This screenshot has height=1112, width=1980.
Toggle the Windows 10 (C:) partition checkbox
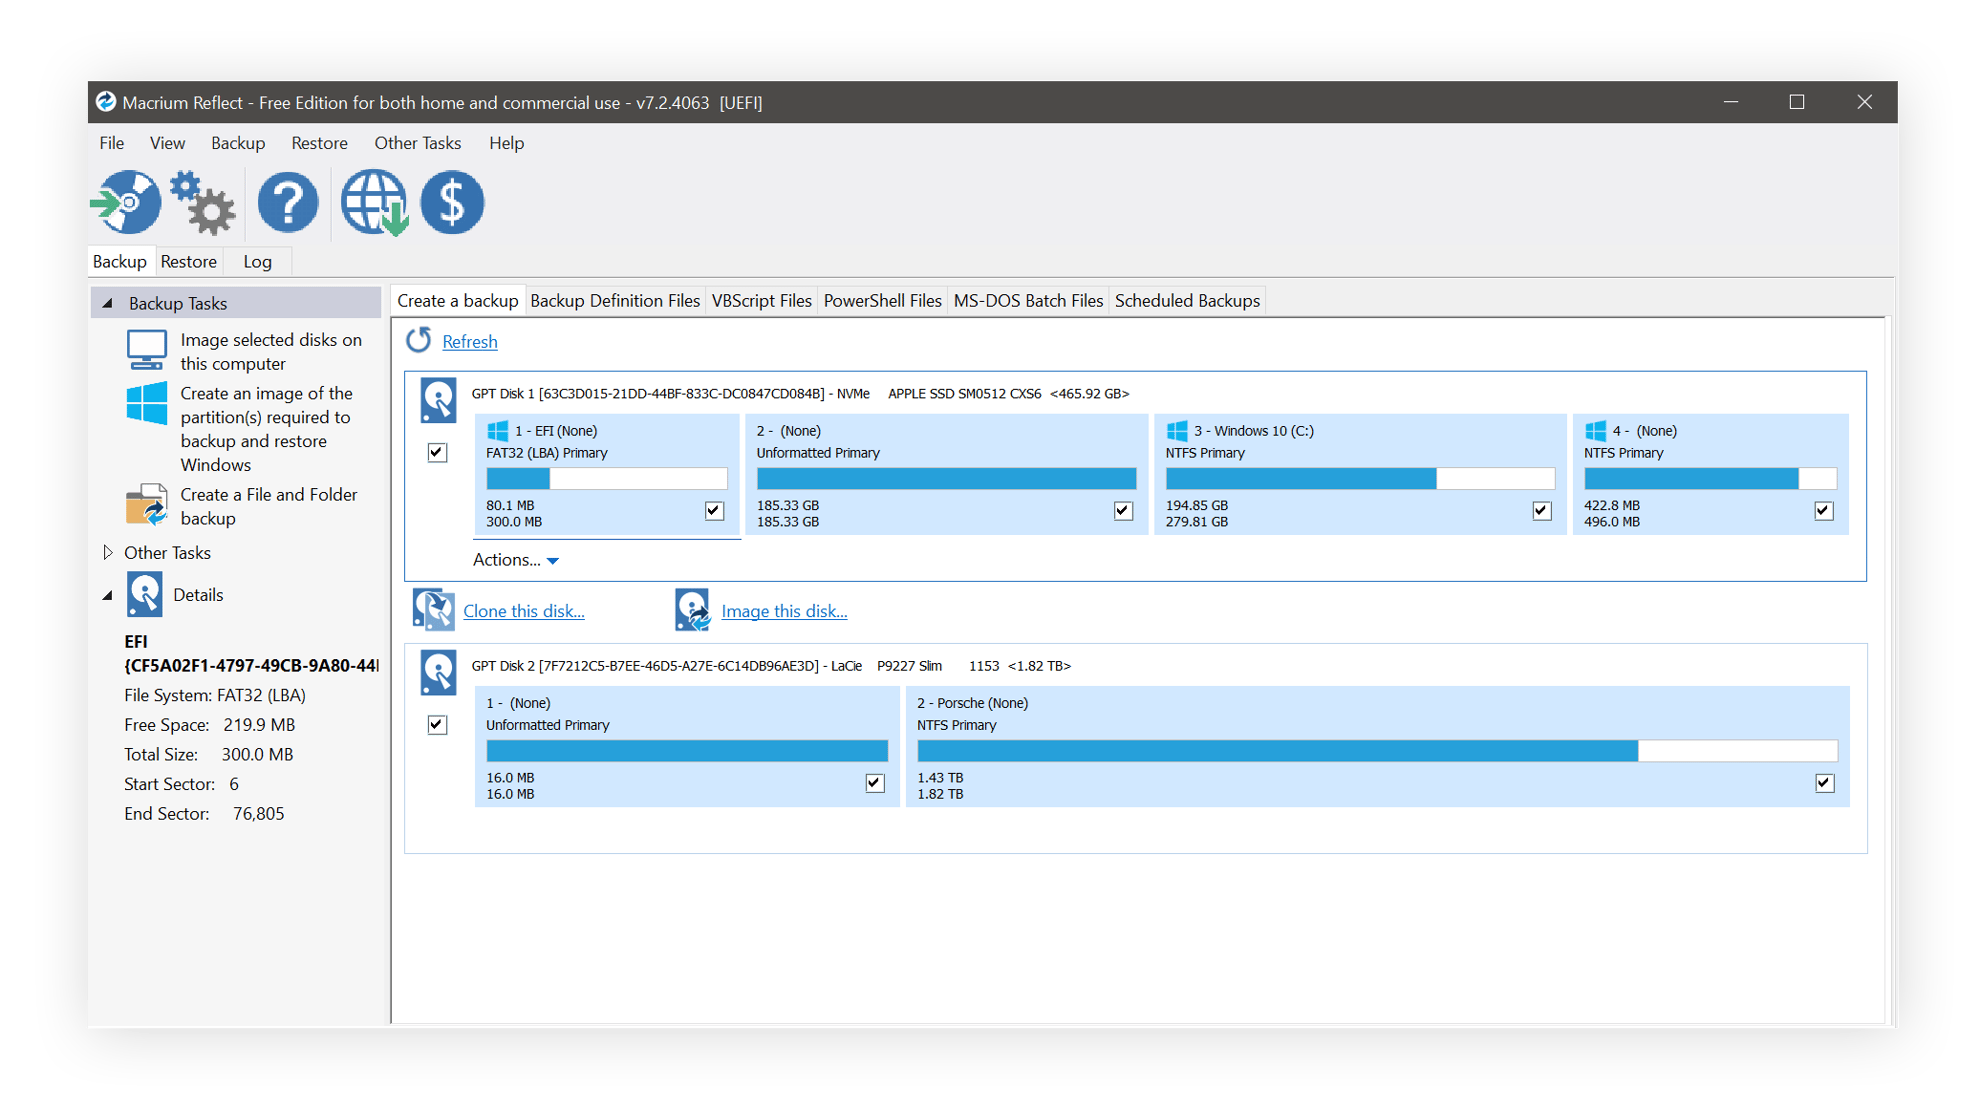point(1541,511)
